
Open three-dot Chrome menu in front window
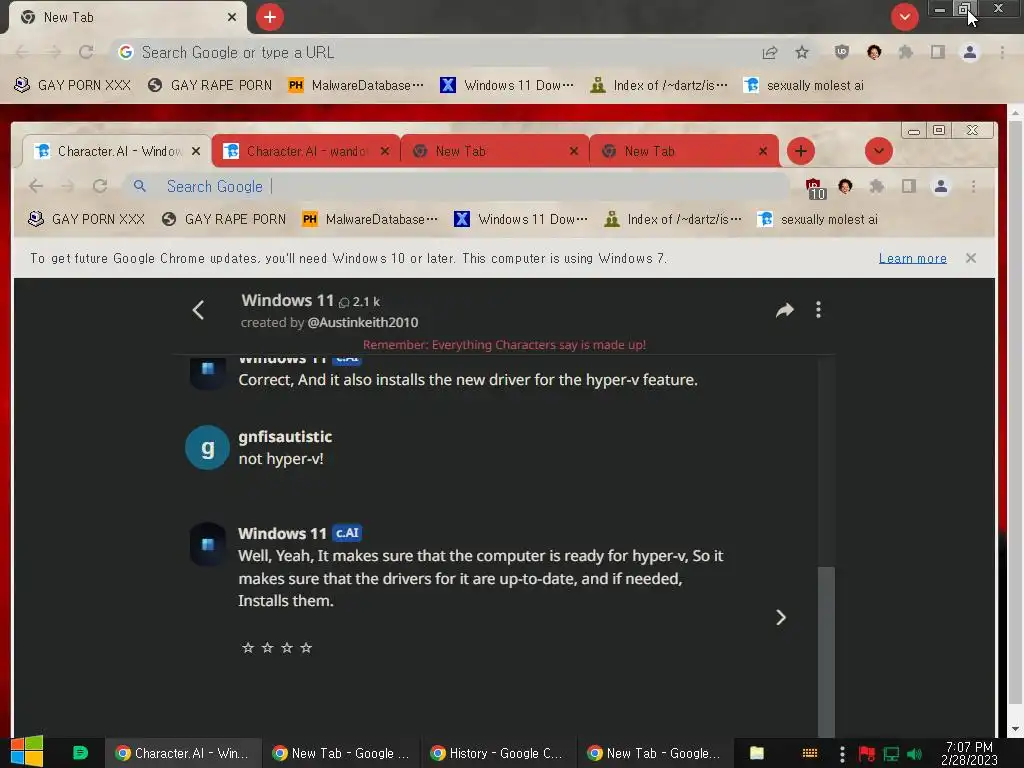pos(973,187)
